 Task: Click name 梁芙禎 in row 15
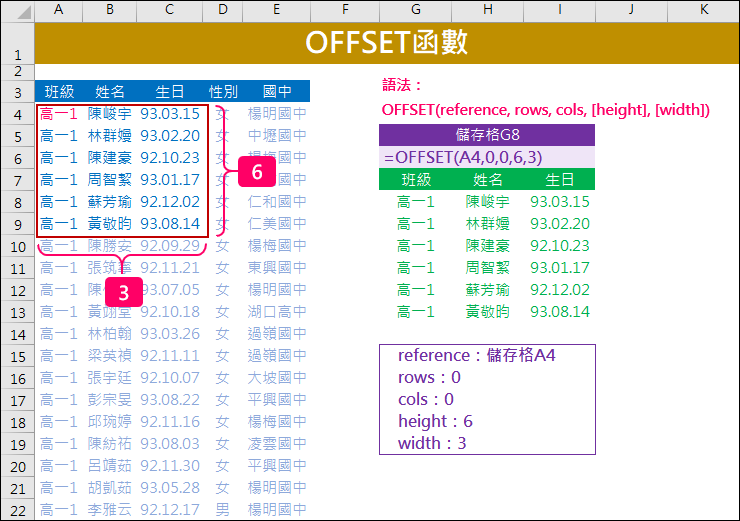(109, 356)
